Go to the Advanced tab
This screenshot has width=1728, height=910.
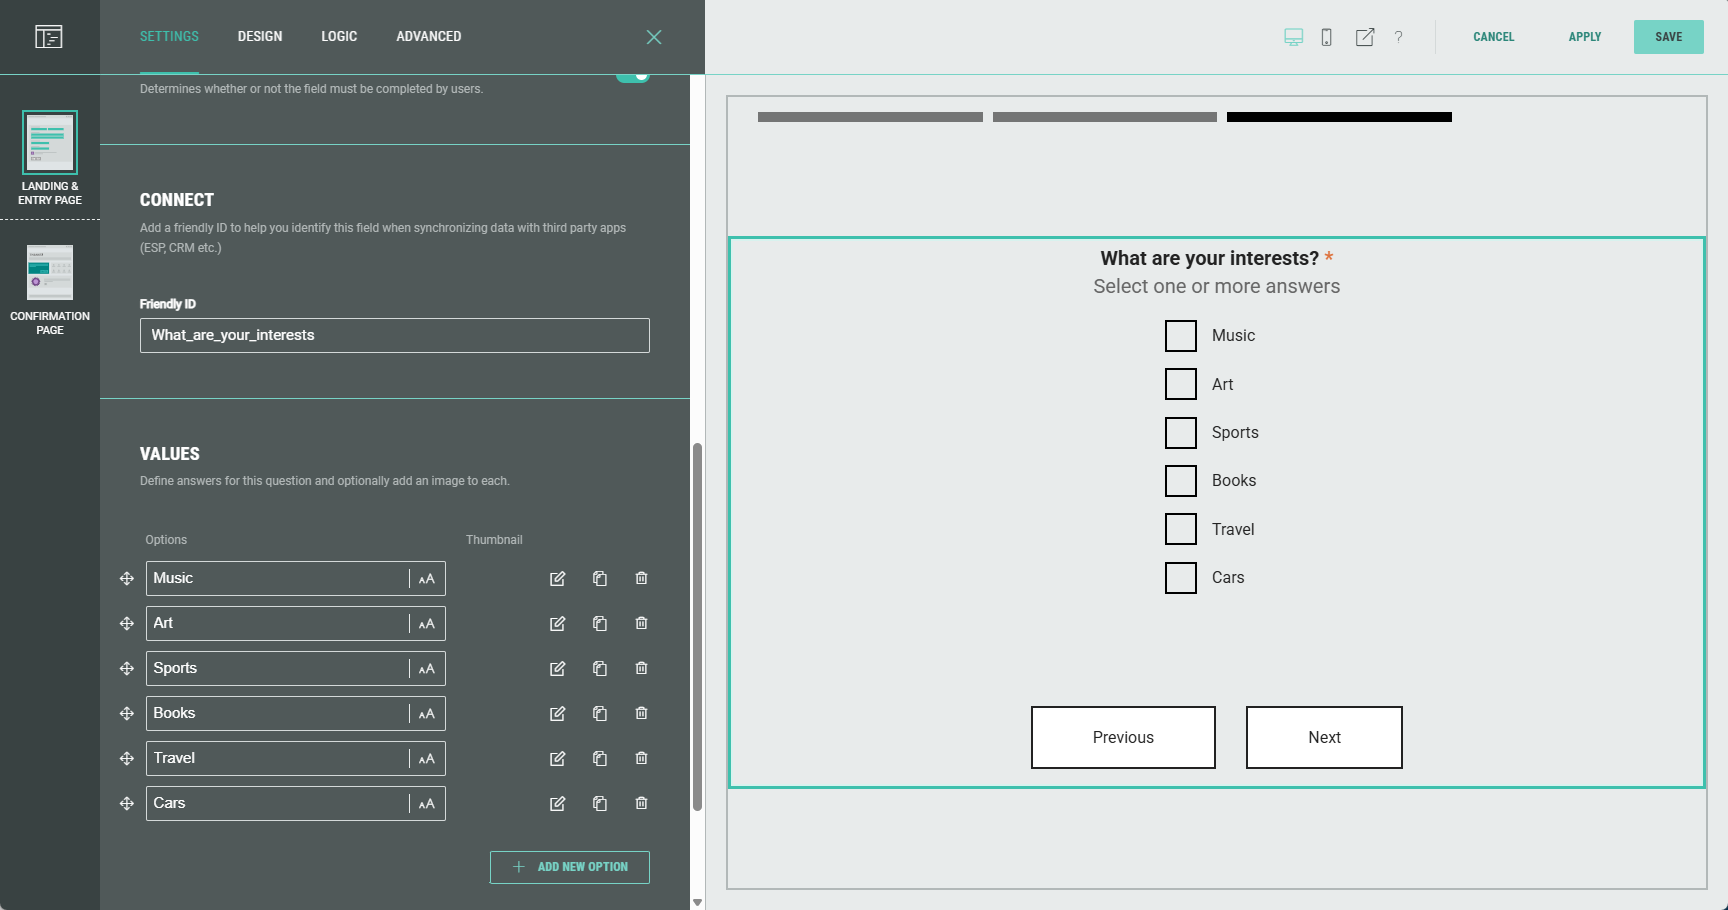tap(428, 37)
